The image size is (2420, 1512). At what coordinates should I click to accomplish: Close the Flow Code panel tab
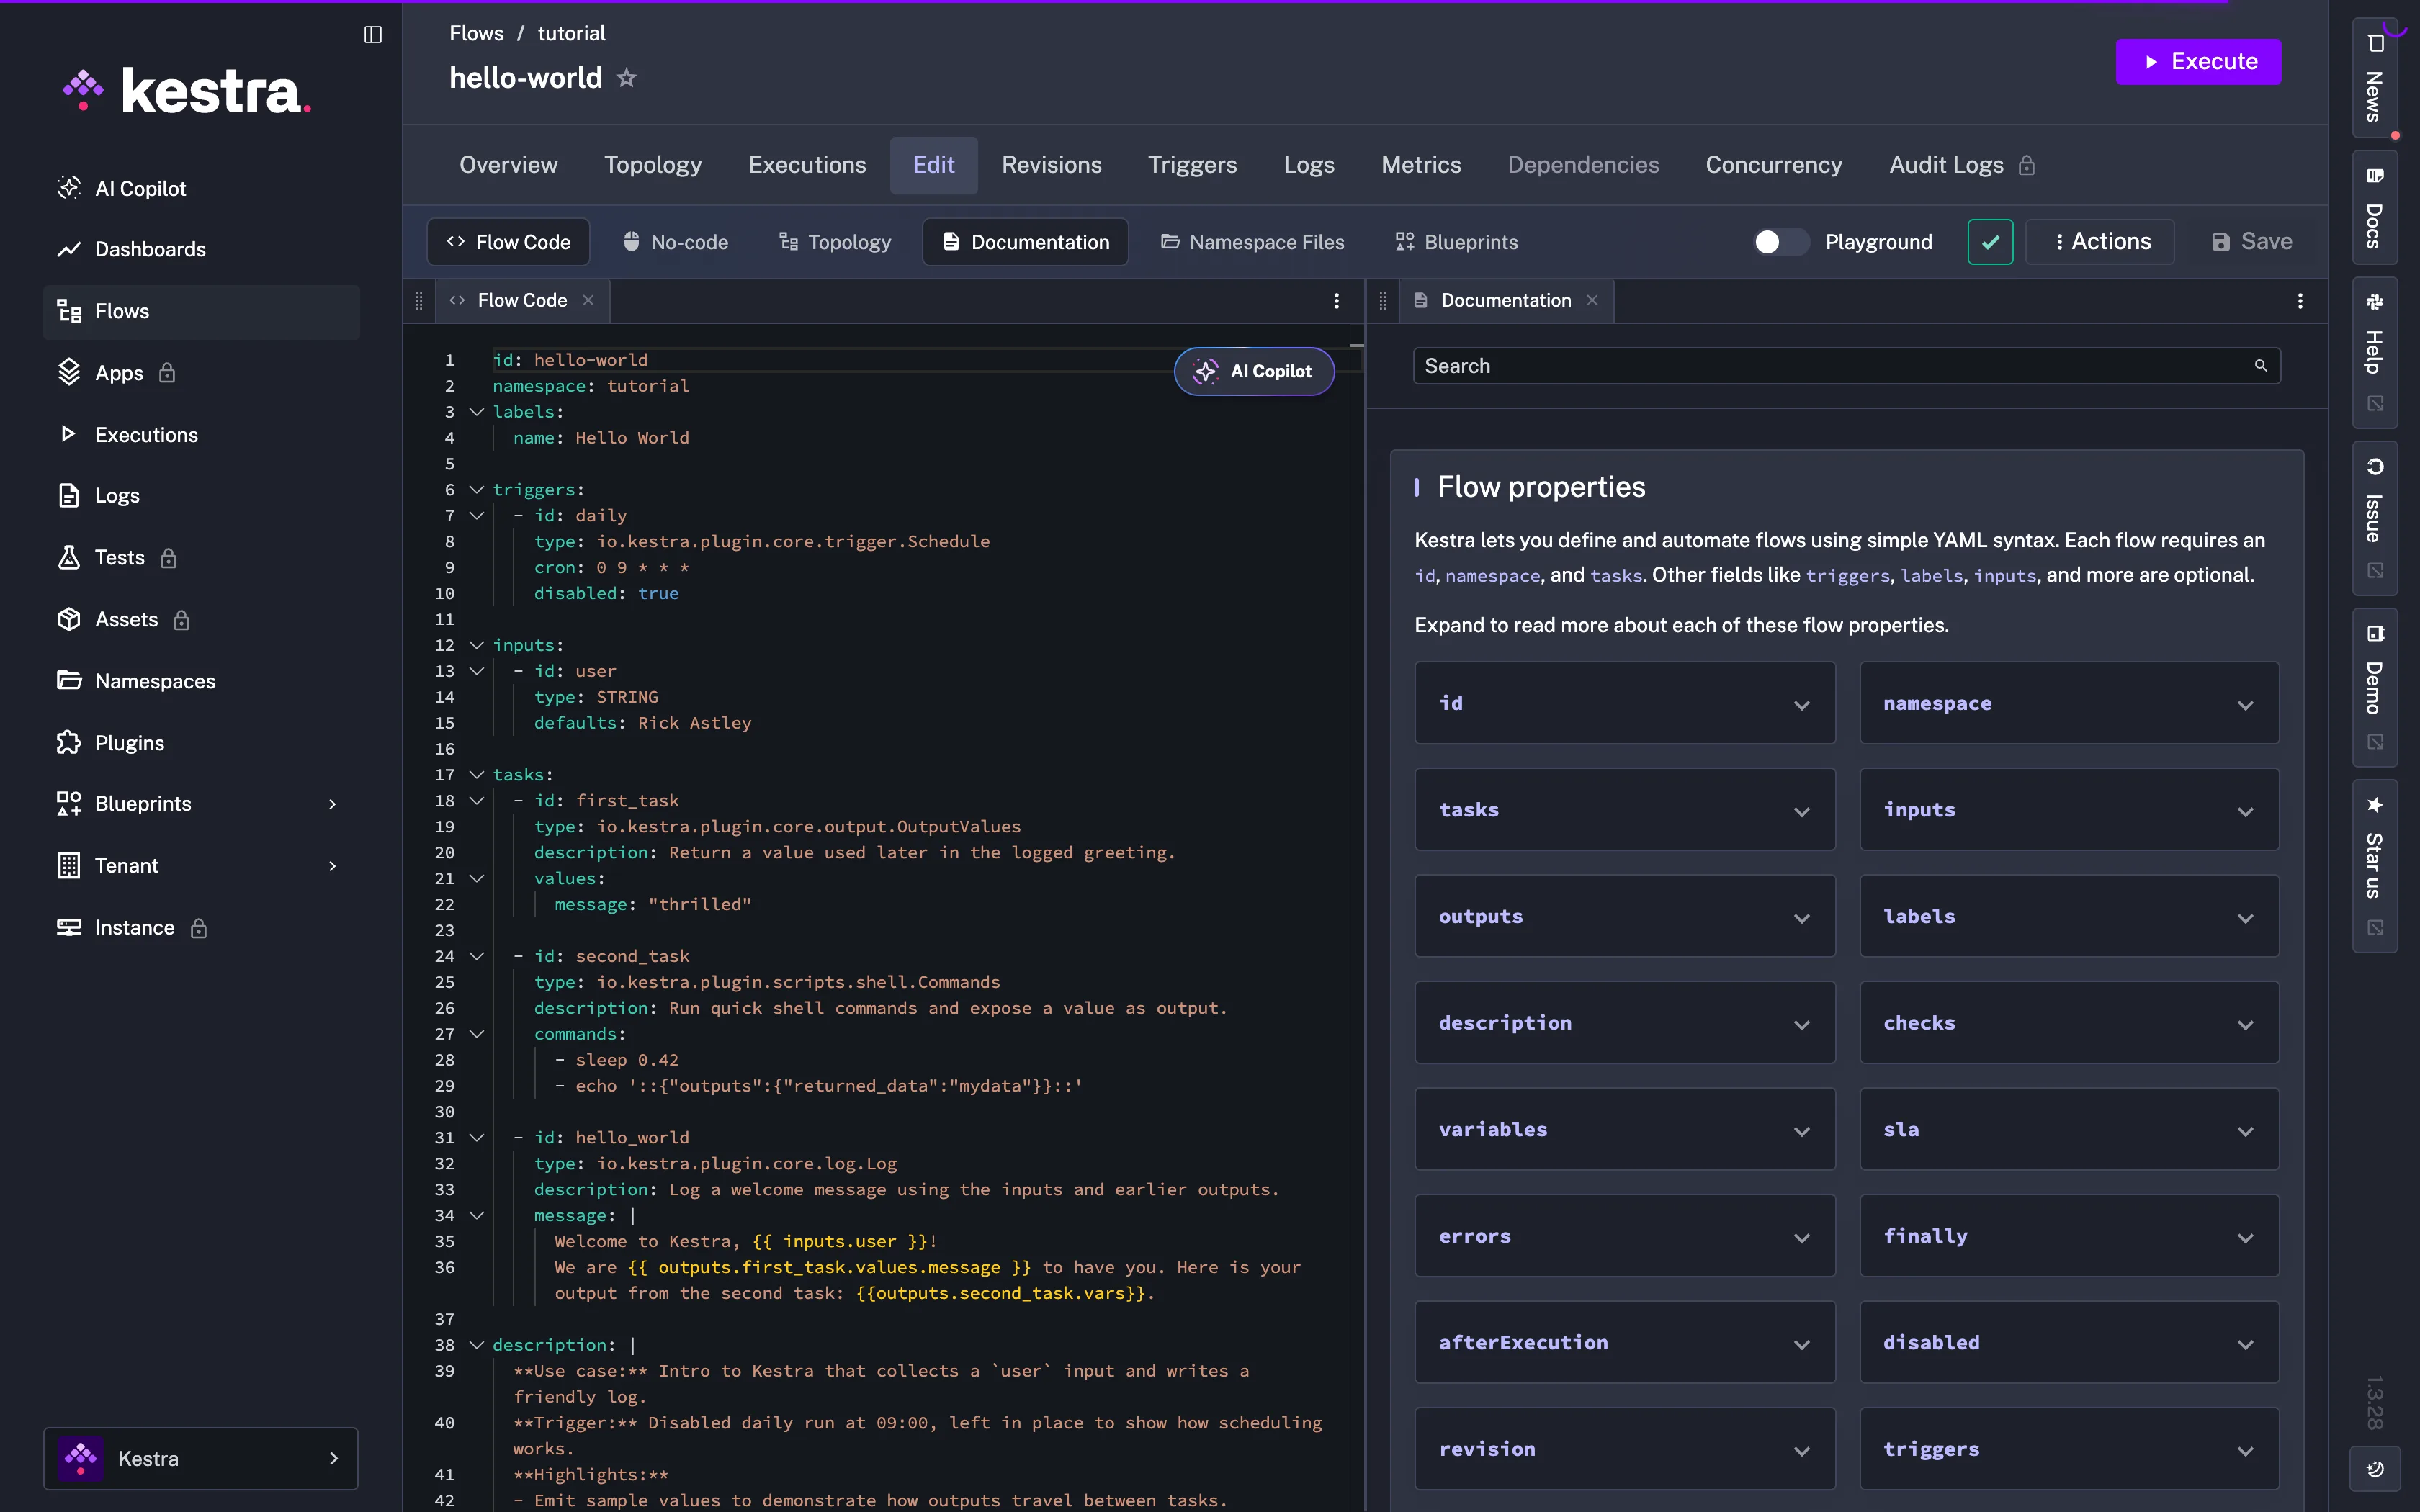pyautogui.click(x=588, y=300)
